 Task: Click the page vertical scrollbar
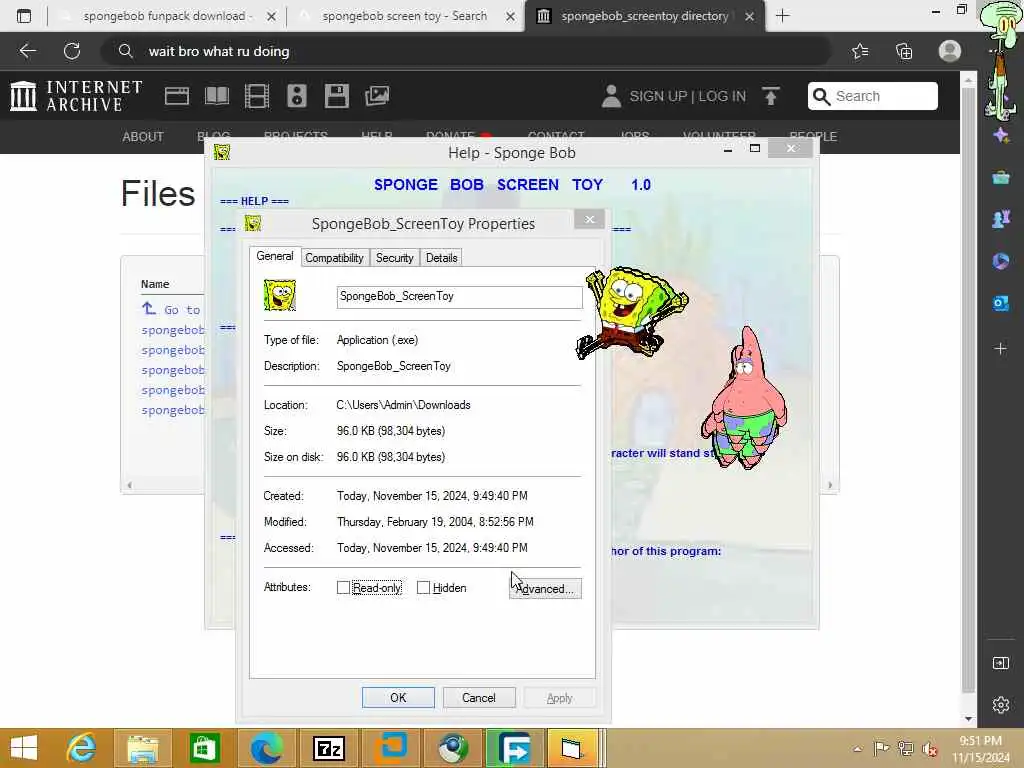[x=968, y=392]
